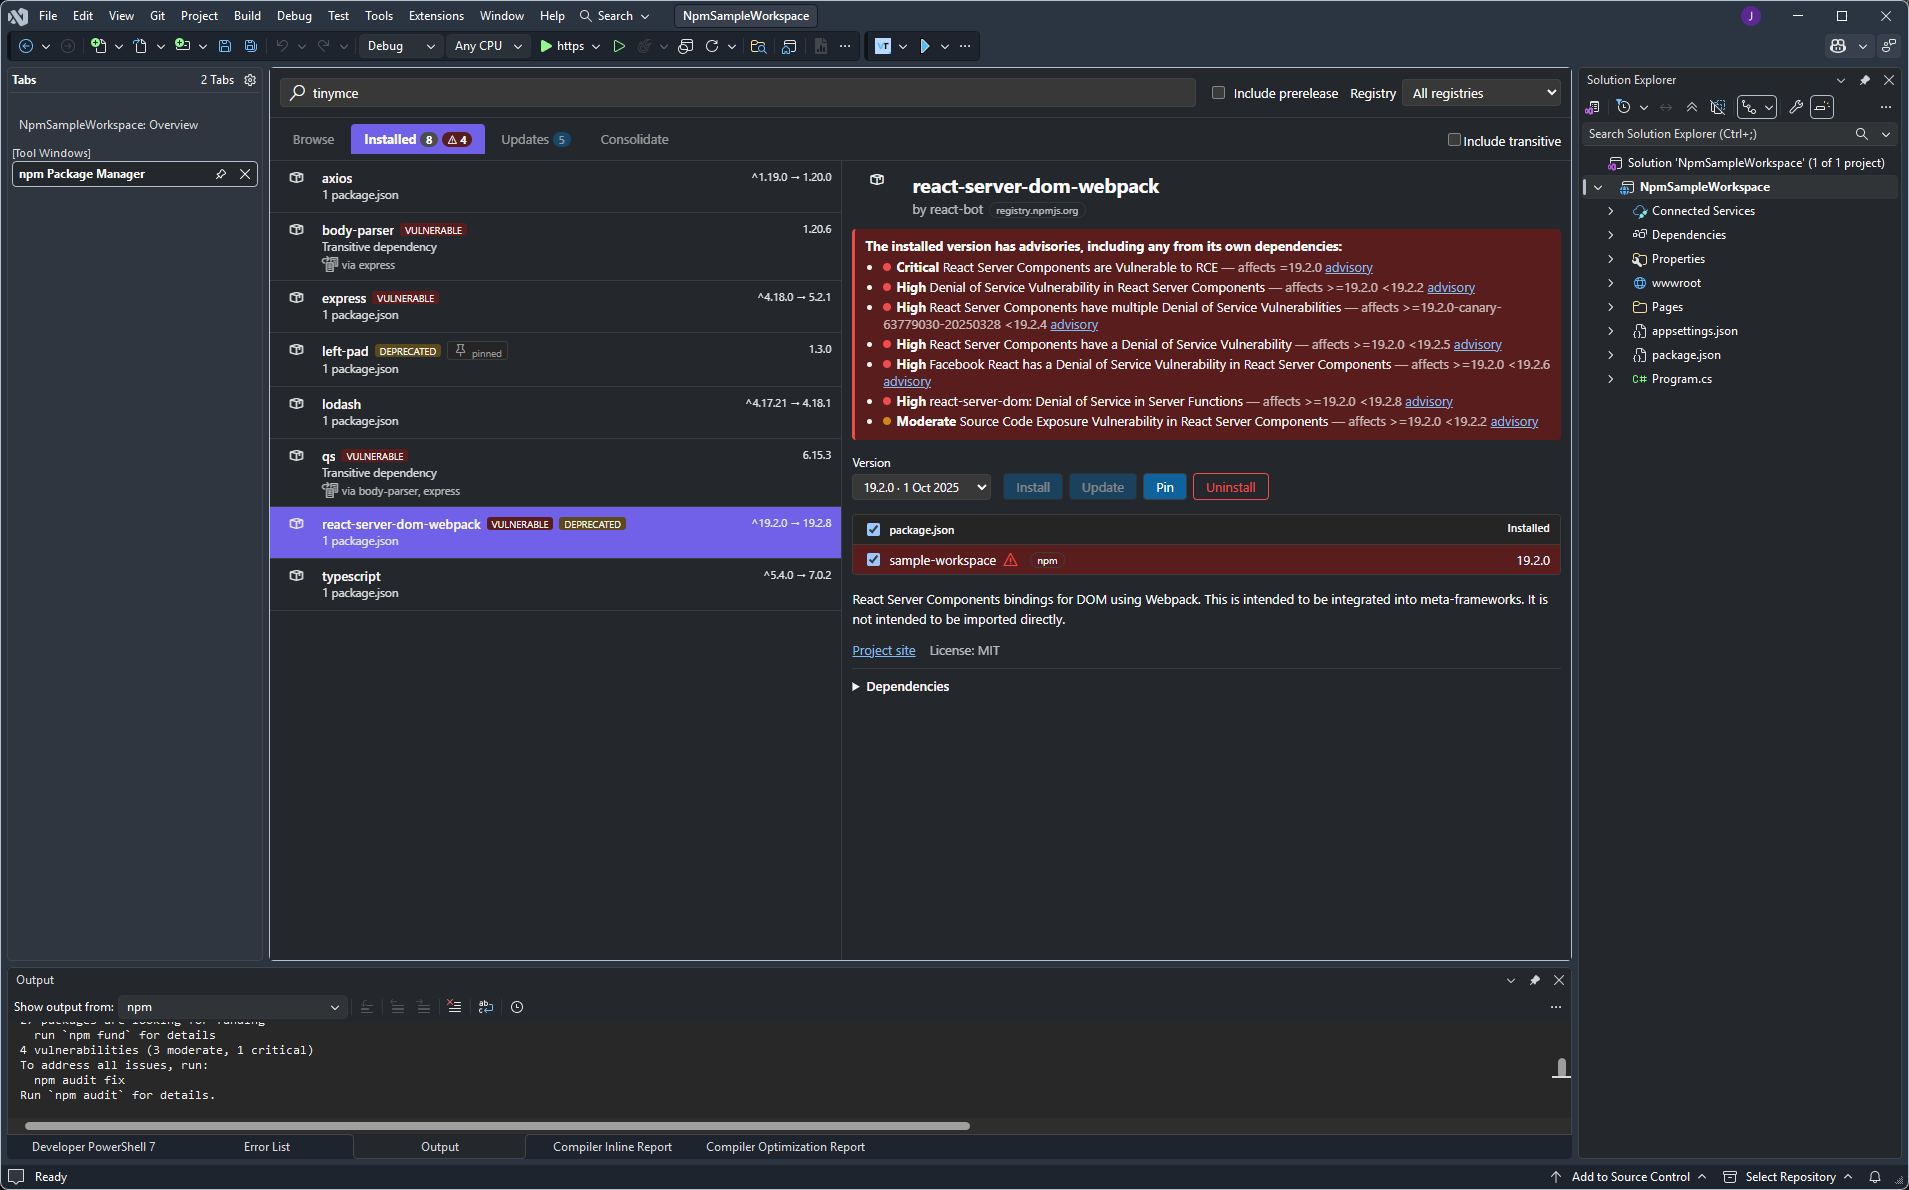
Task: Click the Navigate Backward arrow icon
Action: (x=26, y=46)
